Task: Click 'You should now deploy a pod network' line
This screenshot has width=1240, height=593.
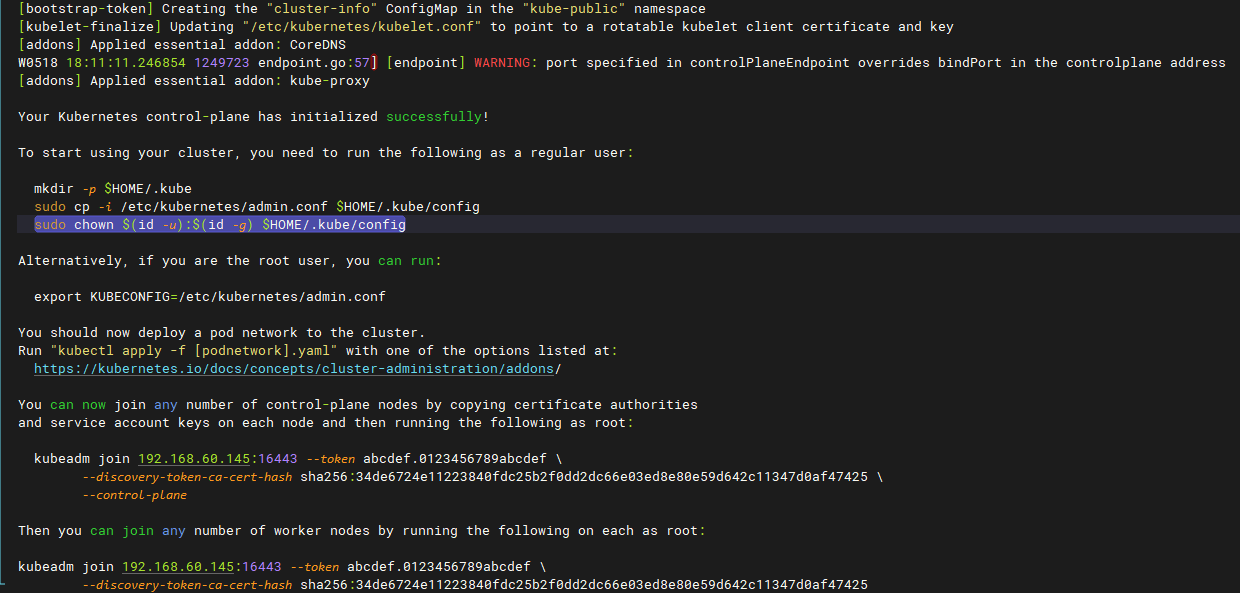Action: click(x=222, y=333)
